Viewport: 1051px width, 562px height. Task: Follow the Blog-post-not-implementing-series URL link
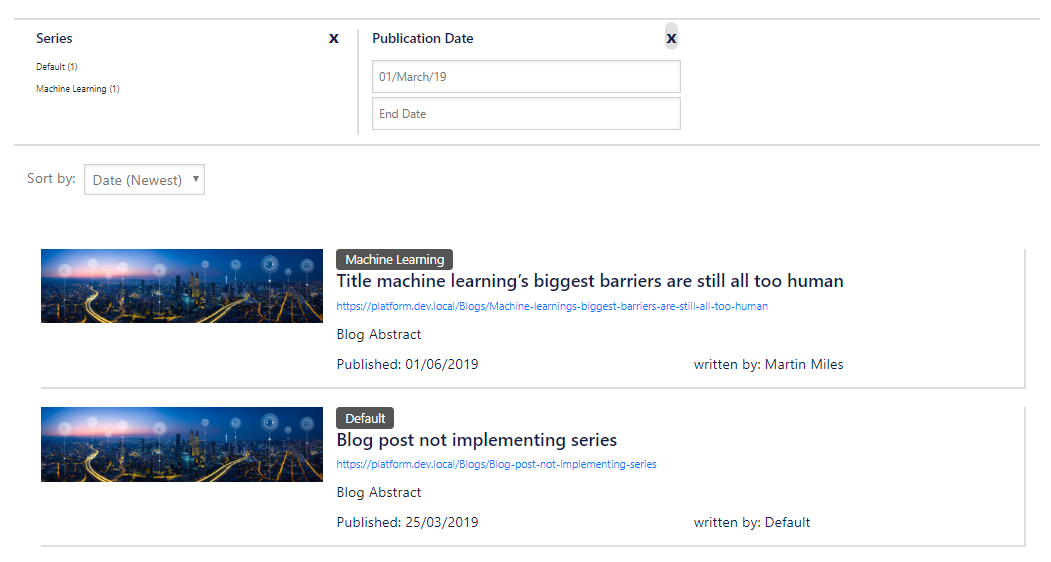click(x=496, y=464)
